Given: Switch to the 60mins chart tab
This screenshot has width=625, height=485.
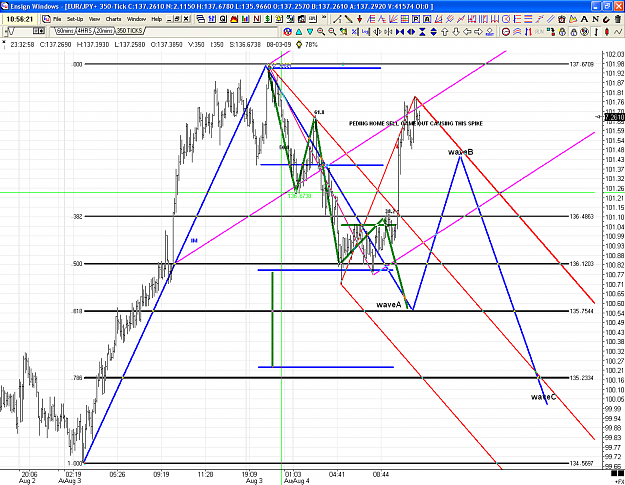Looking at the screenshot, I should pos(65,31).
